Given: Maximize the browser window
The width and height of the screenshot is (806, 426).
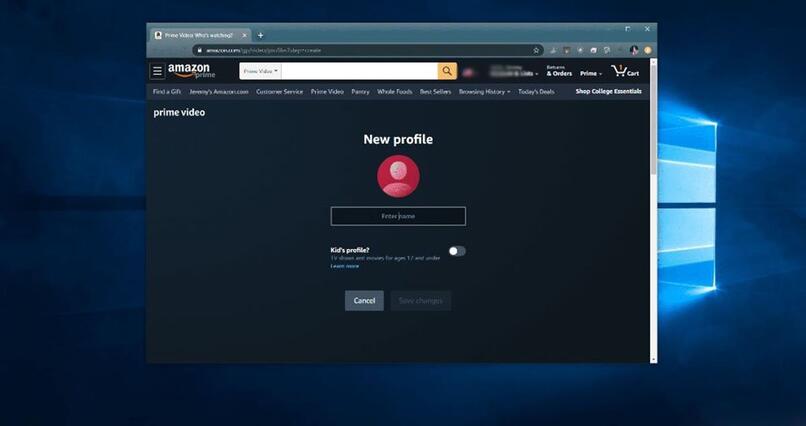Looking at the screenshot, I should pyautogui.click(x=628, y=29).
